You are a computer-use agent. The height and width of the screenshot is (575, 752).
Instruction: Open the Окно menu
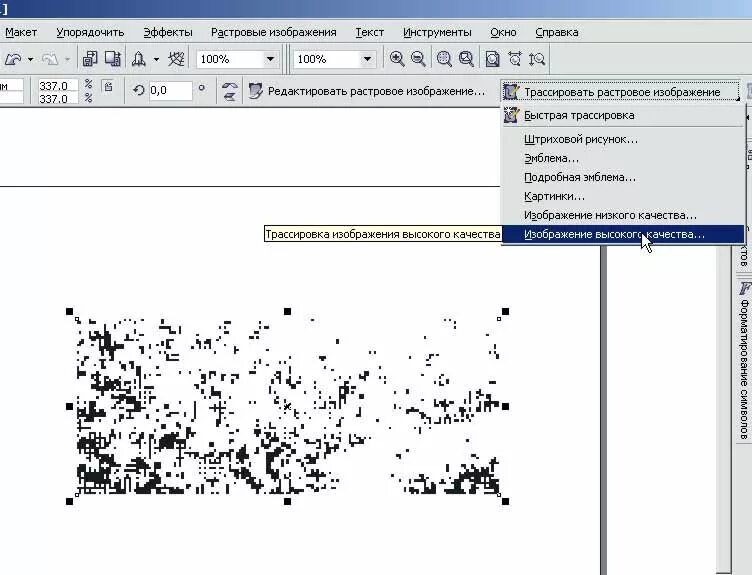503,32
